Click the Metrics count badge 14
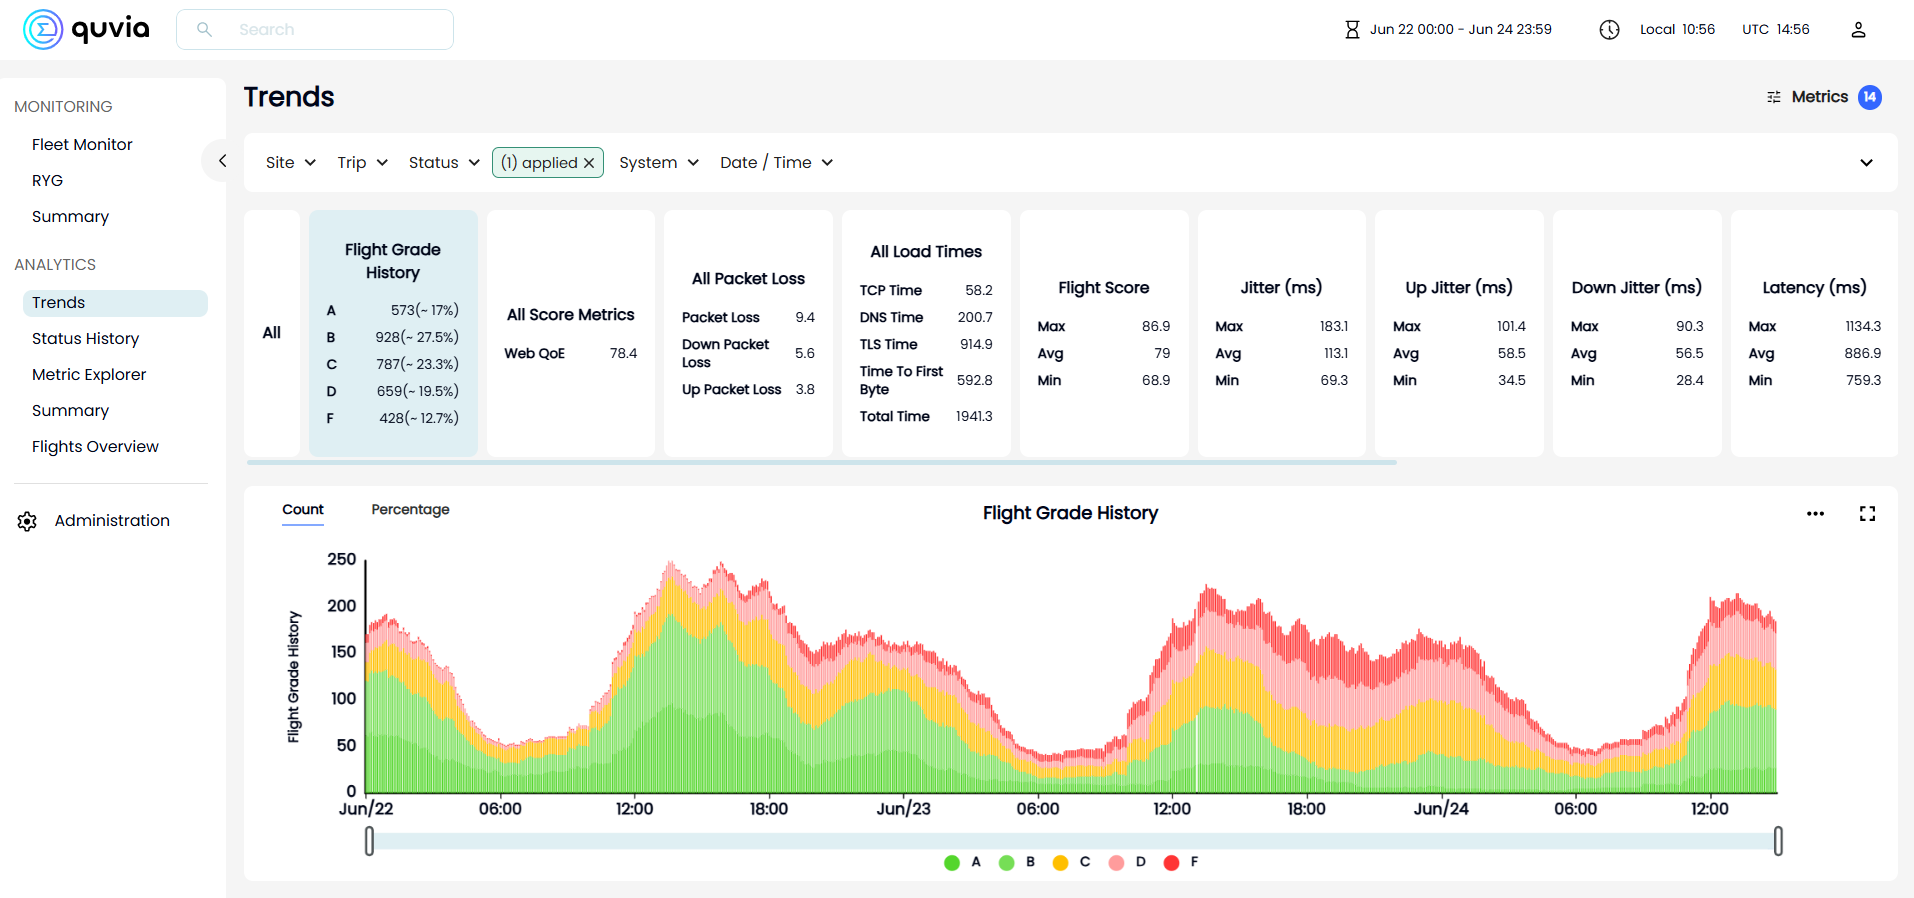The height and width of the screenshot is (898, 1914). click(1870, 97)
